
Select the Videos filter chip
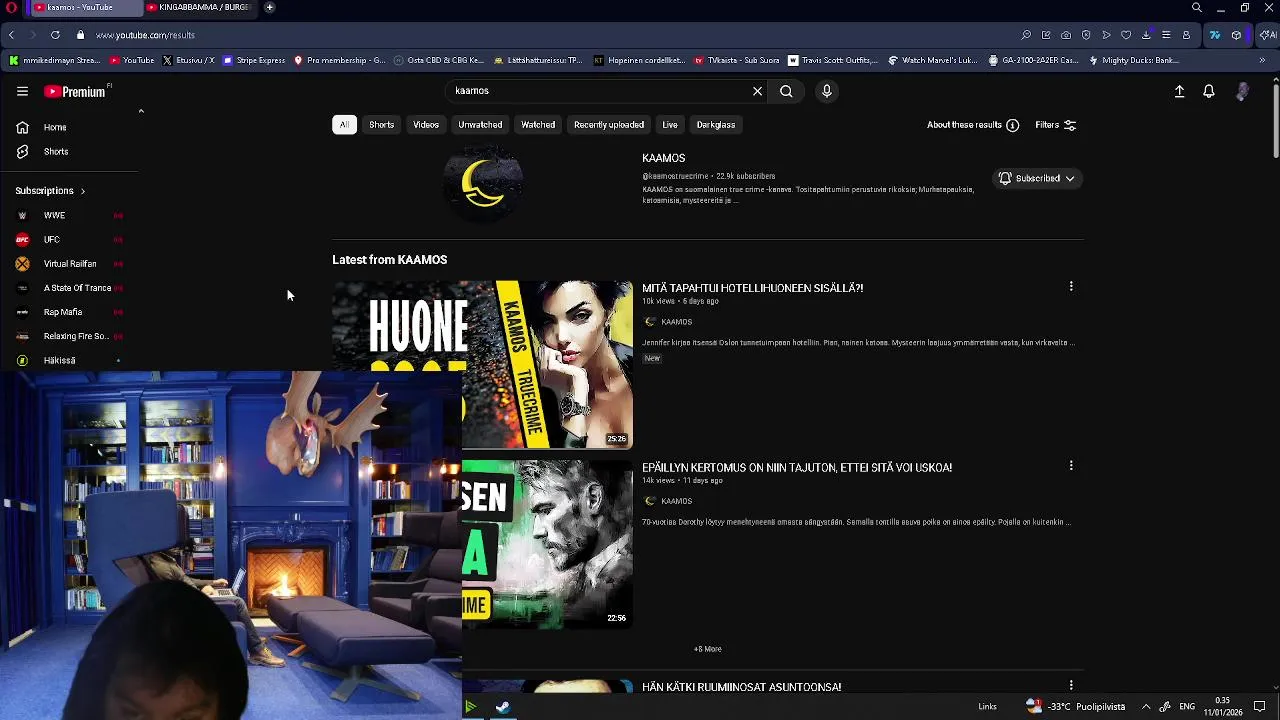(426, 125)
